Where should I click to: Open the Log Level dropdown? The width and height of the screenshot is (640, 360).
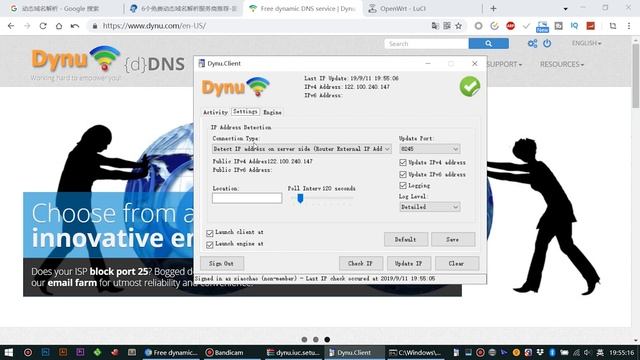pyautogui.click(x=430, y=207)
